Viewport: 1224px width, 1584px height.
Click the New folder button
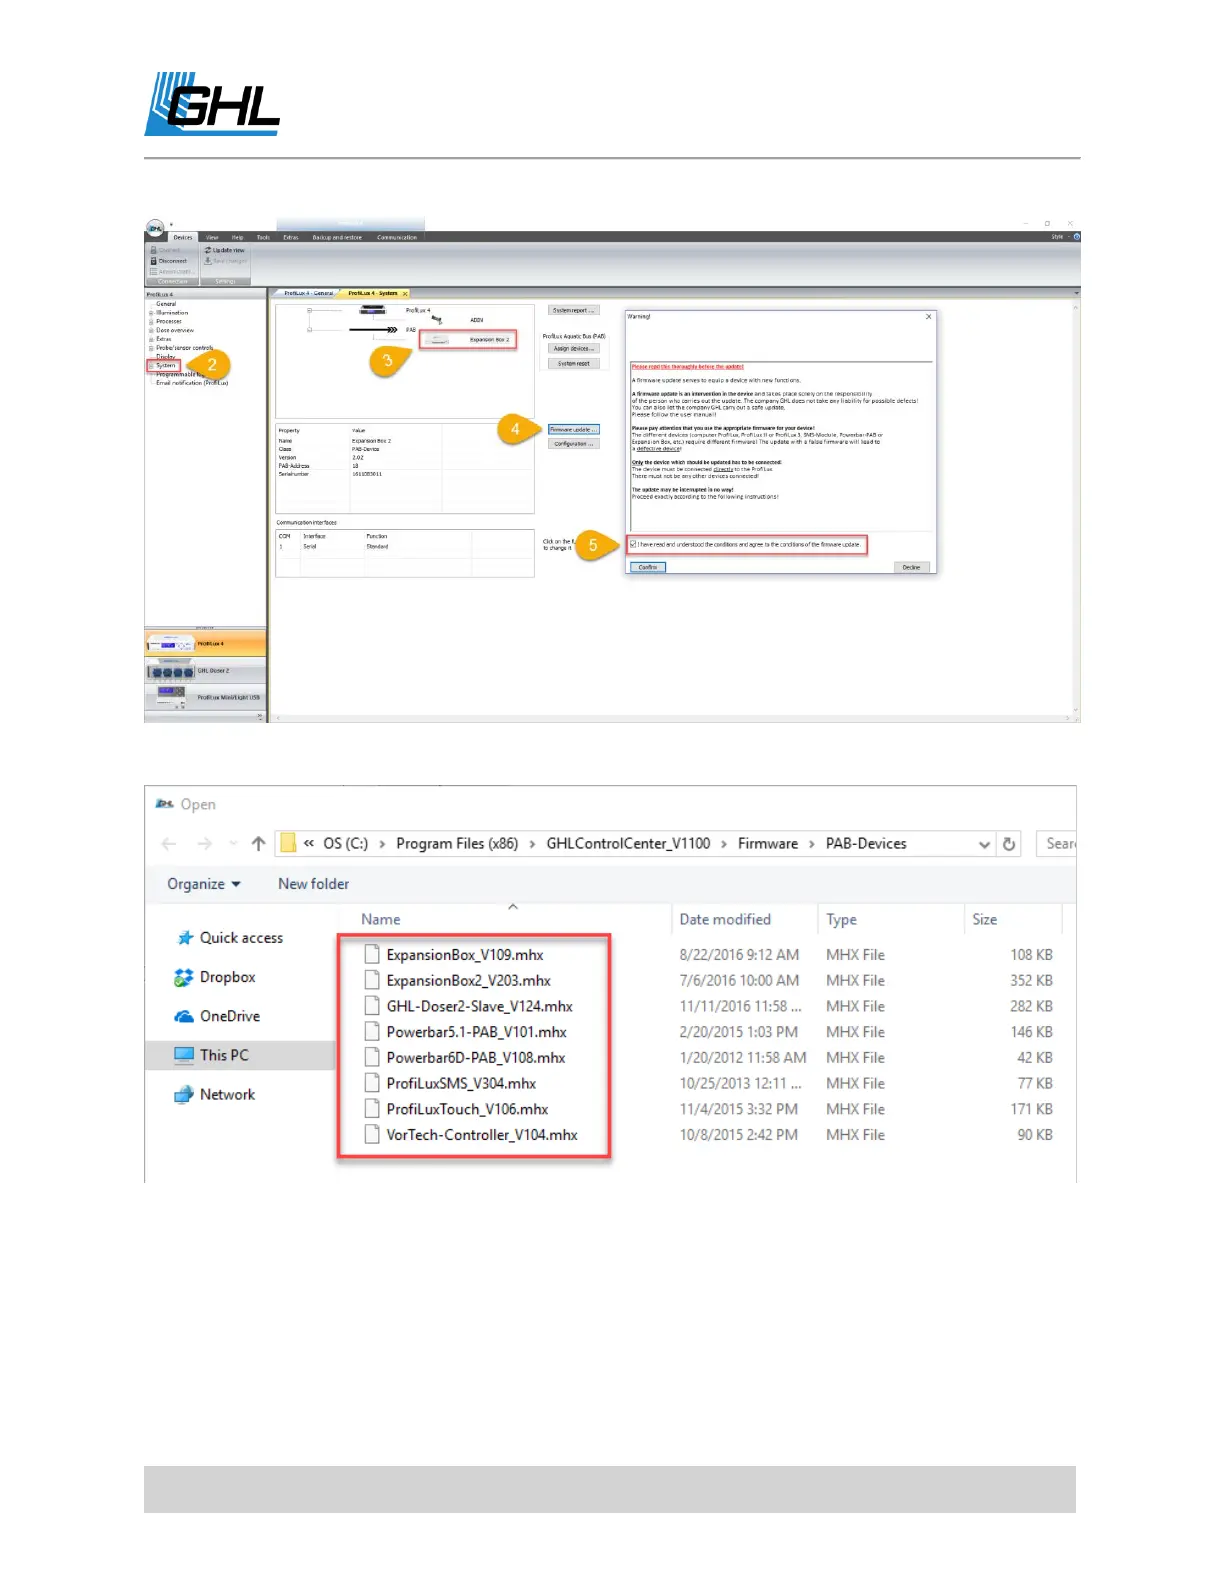[x=314, y=884]
